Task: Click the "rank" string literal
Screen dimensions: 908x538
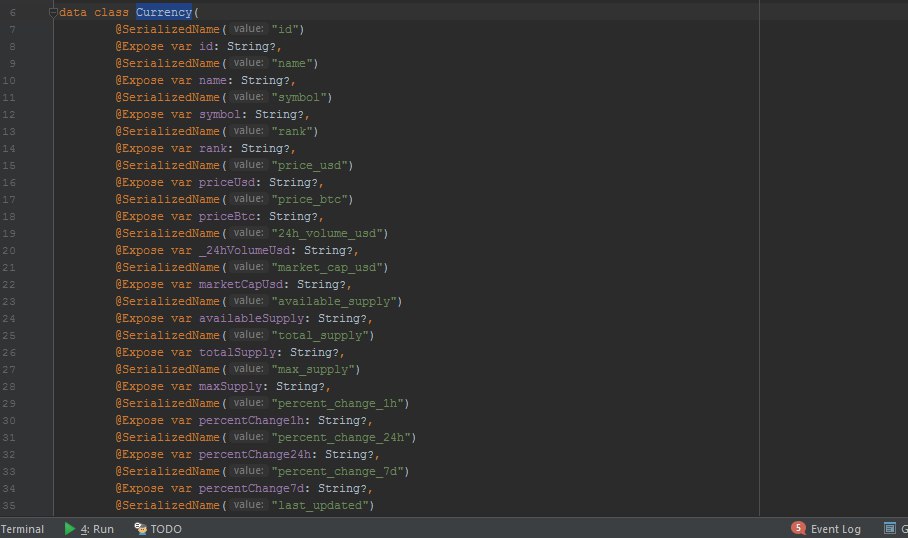Action: coord(291,131)
